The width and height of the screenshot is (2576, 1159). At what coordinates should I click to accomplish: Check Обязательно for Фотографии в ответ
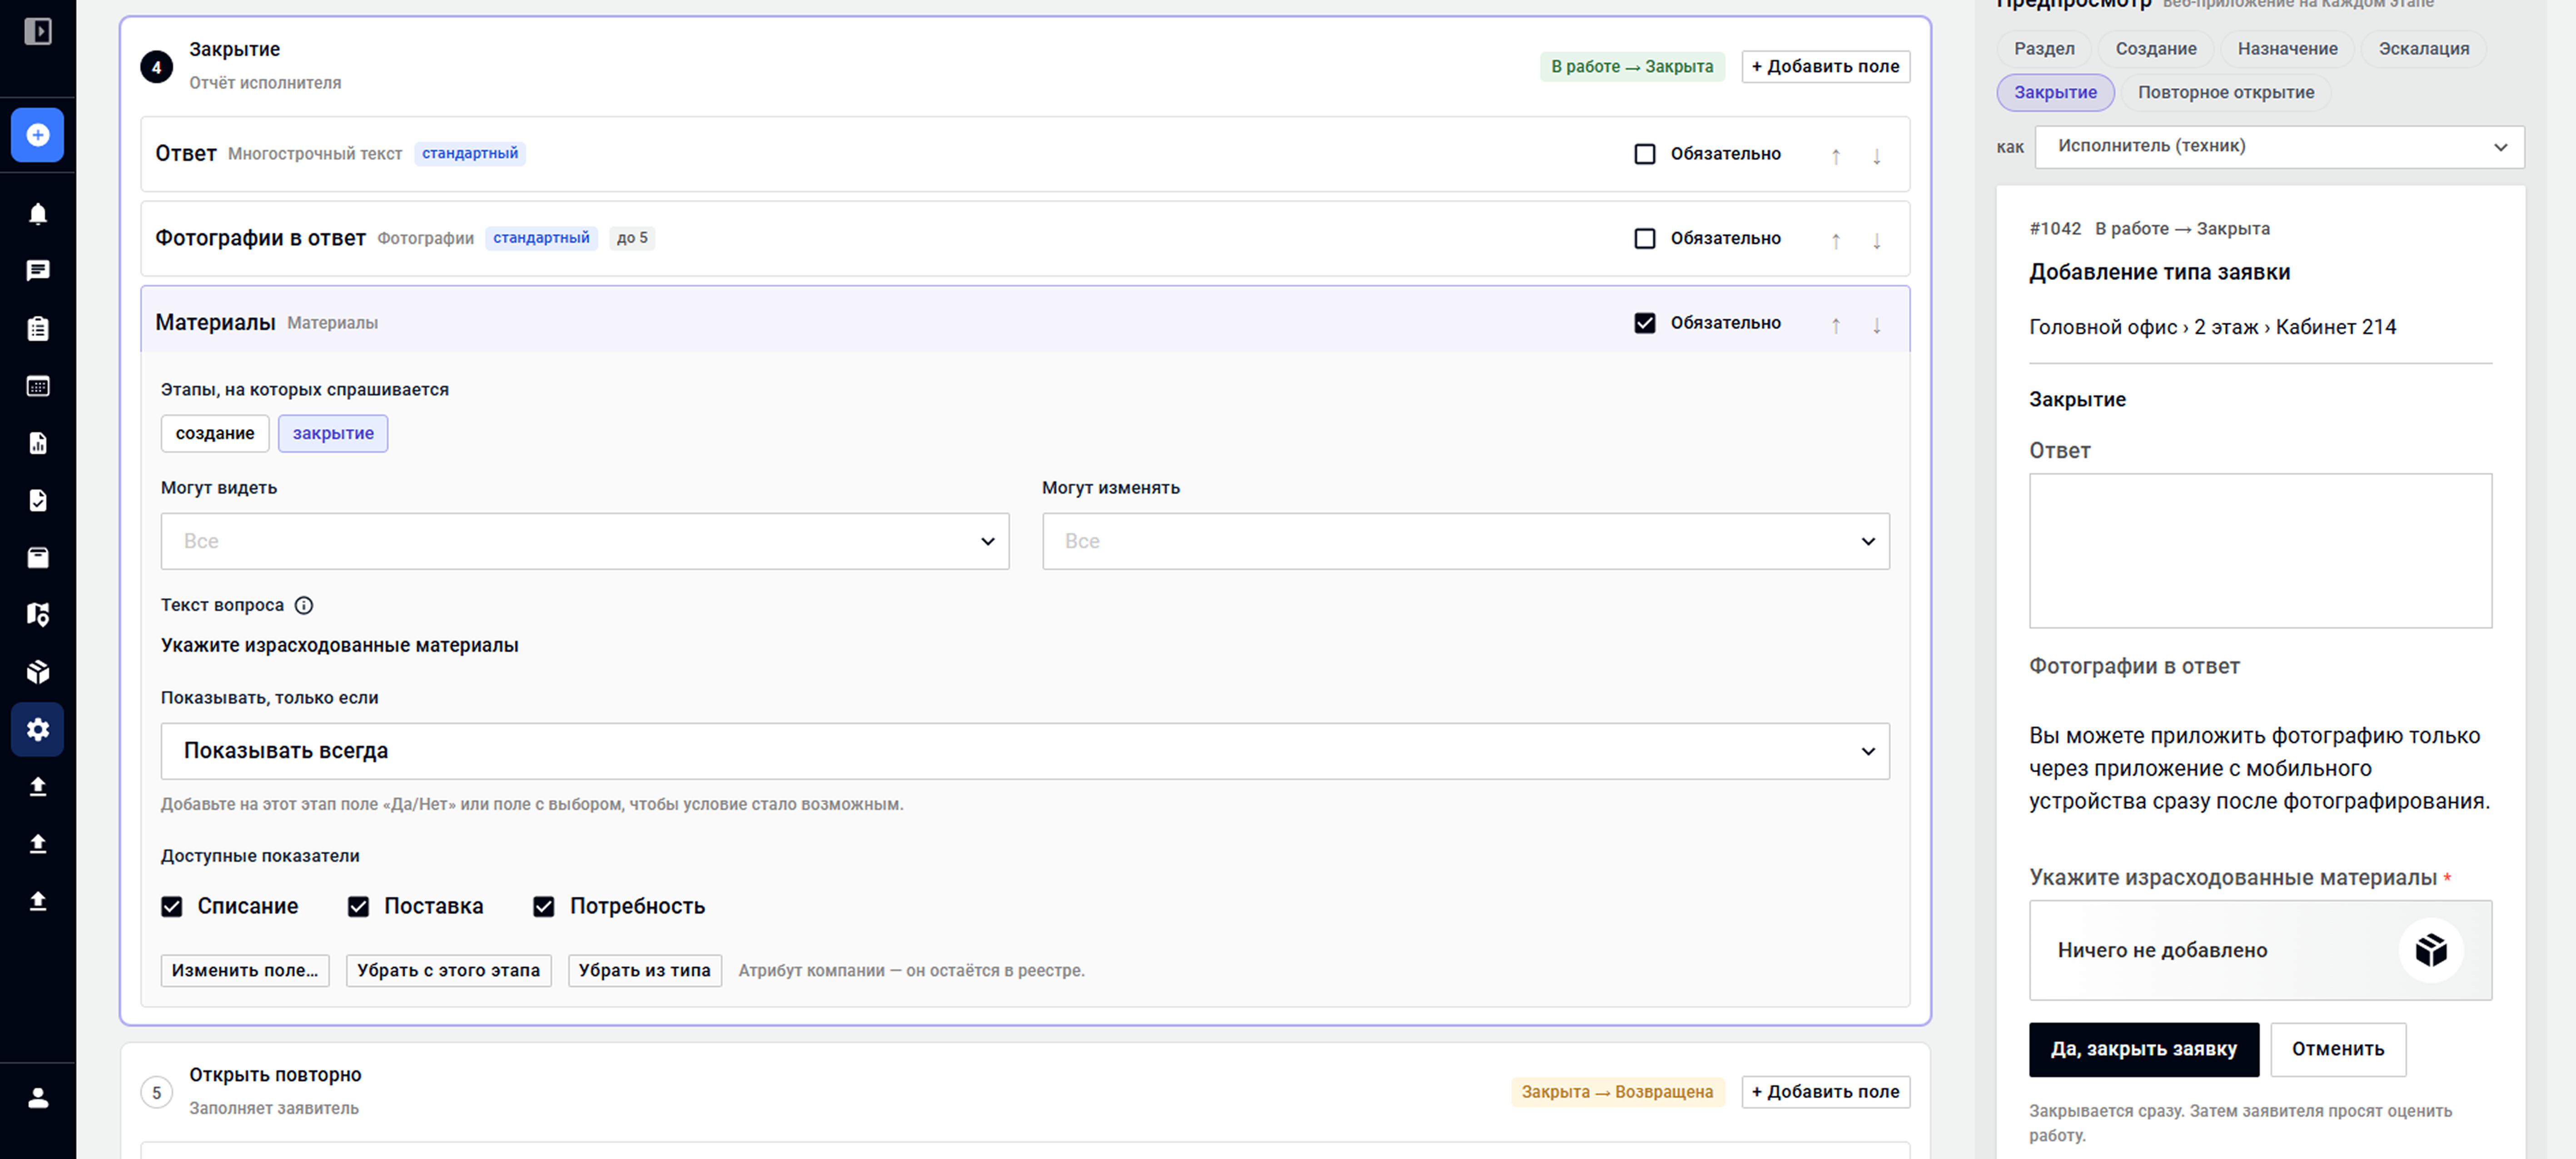(x=1645, y=238)
